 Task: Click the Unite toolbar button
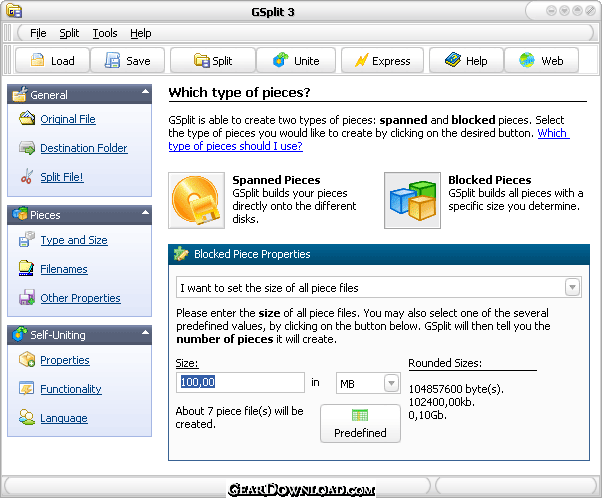pyautogui.click(x=296, y=60)
